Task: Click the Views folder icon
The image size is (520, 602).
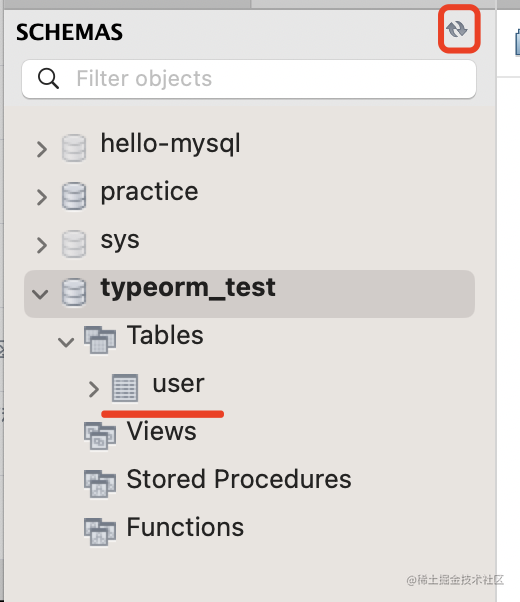Action: 100,436
